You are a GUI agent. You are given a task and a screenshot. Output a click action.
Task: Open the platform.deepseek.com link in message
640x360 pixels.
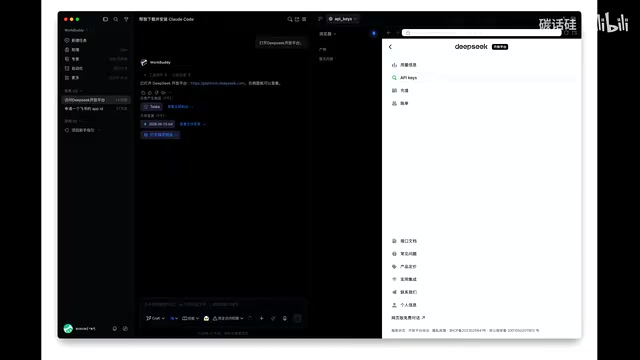pos(218,83)
